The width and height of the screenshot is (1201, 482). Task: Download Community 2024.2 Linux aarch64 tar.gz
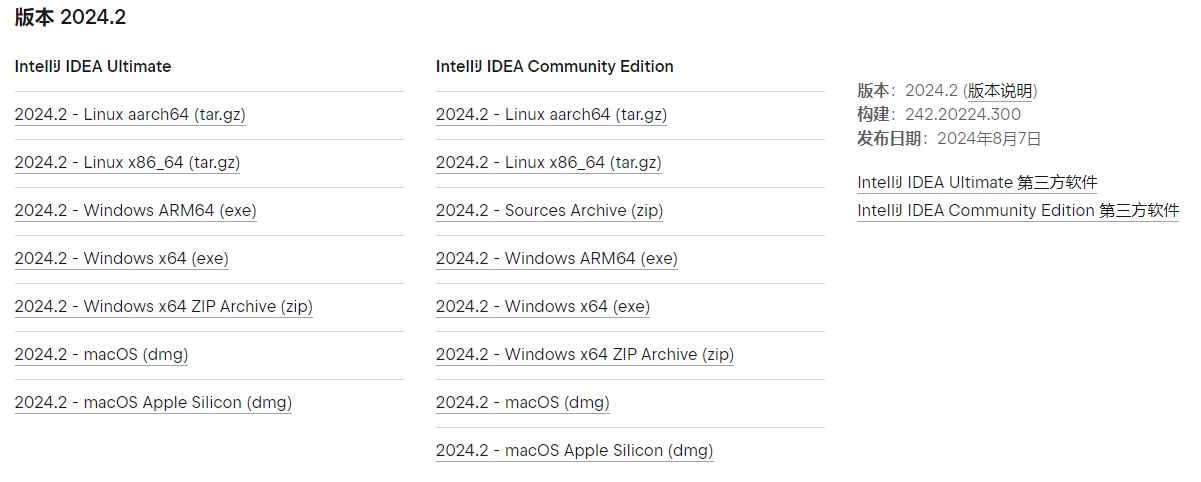(551, 114)
